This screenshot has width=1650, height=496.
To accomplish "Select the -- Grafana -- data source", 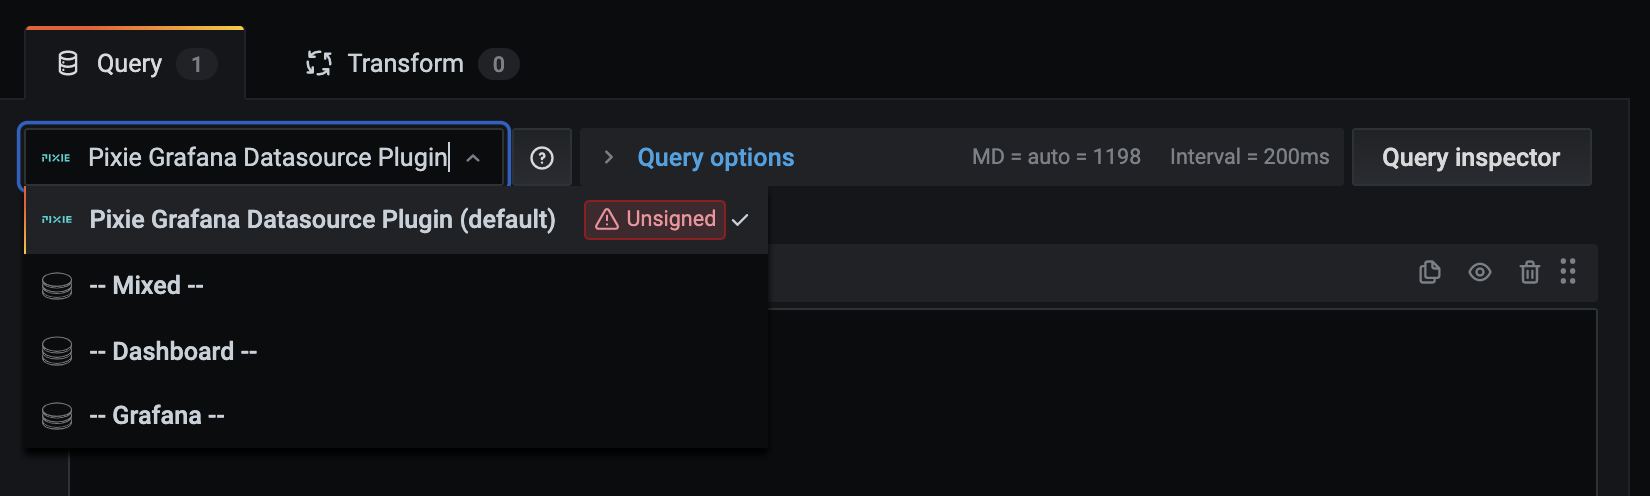I will click(x=157, y=416).
